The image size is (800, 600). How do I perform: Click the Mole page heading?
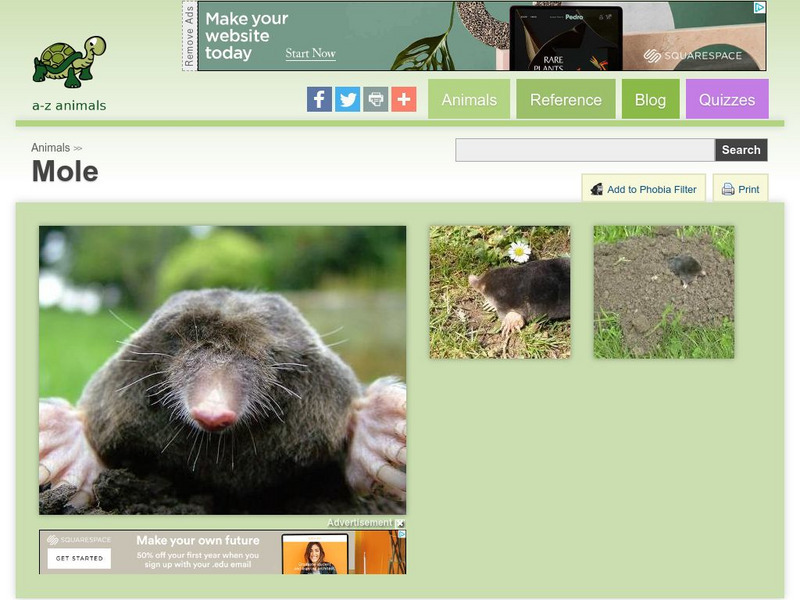(65, 171)
